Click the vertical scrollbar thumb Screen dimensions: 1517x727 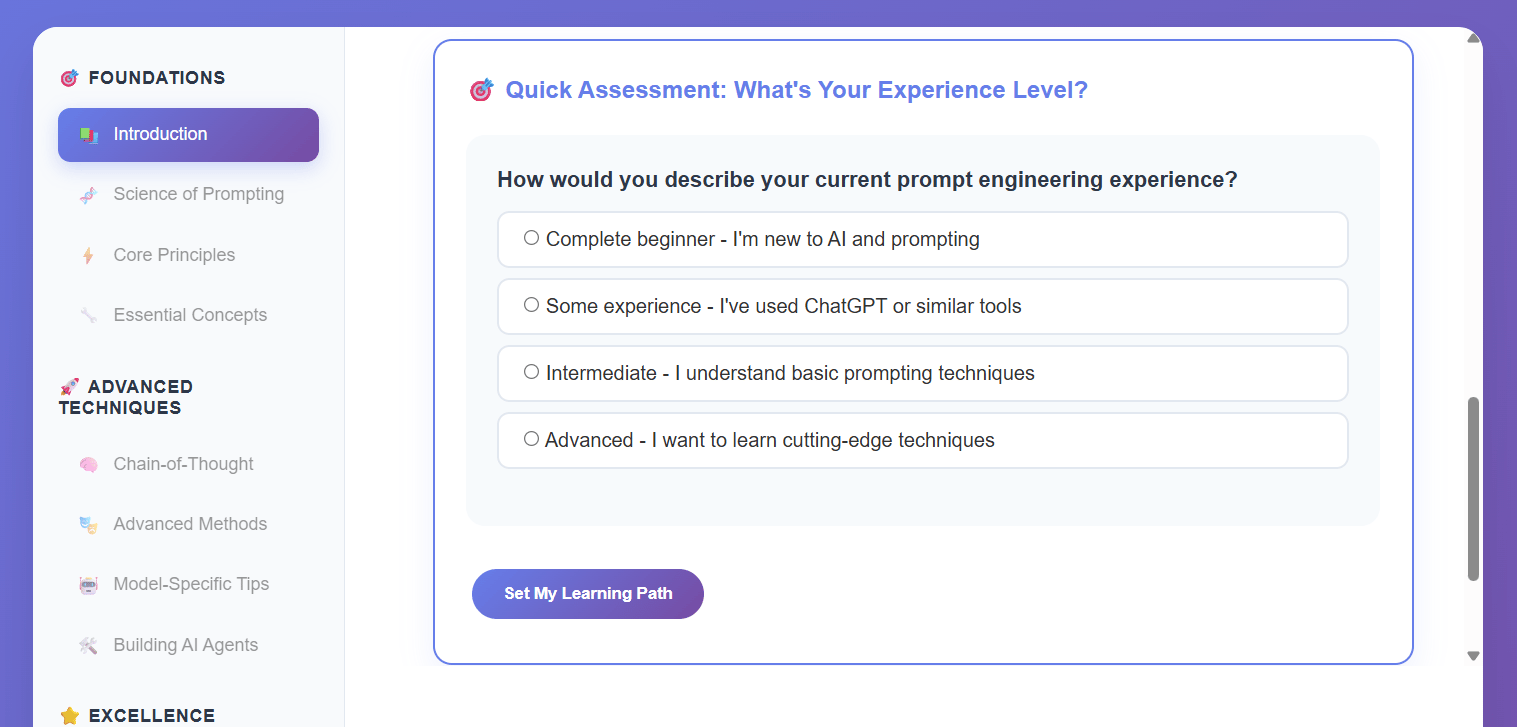coord(1473,489)
